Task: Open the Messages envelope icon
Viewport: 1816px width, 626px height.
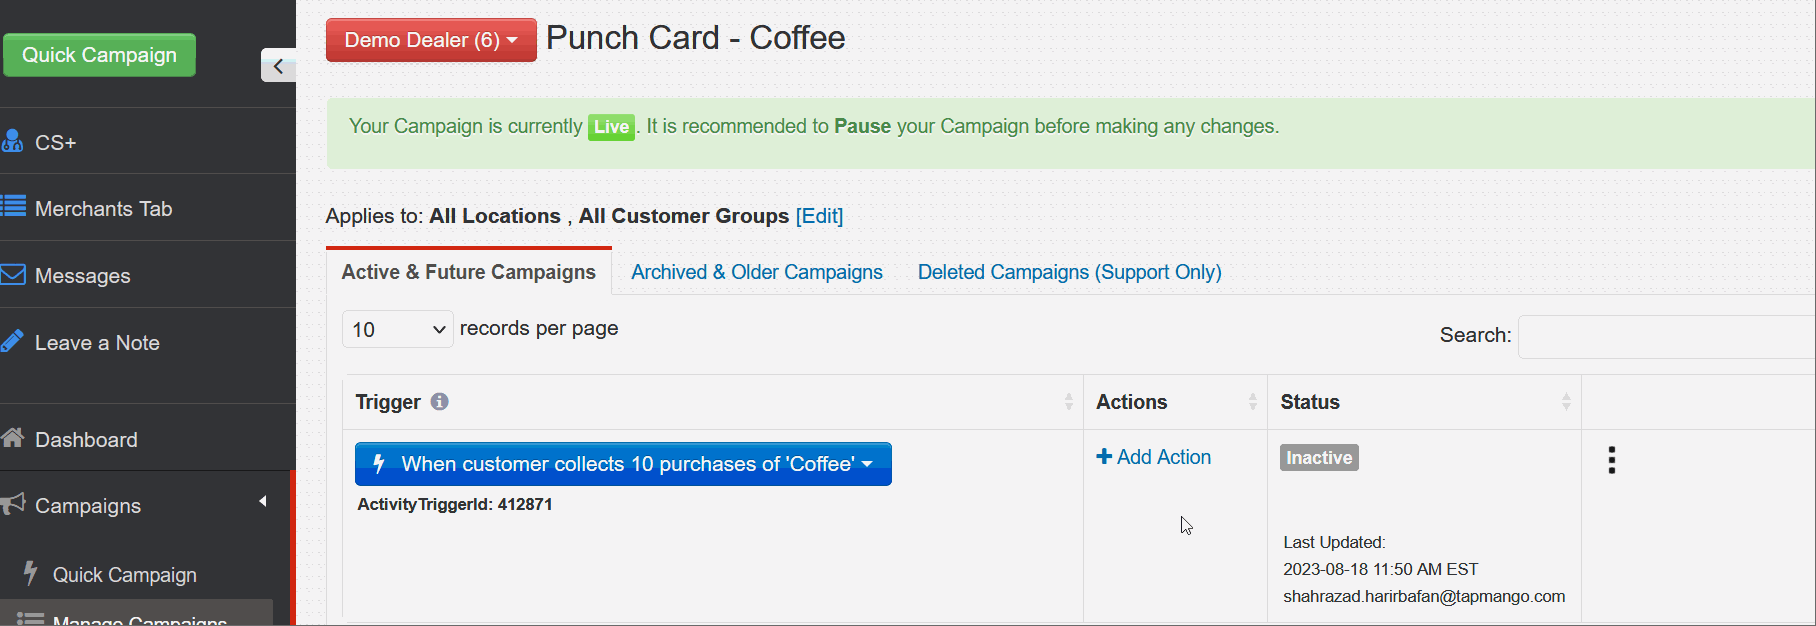Action: point(14,275)
